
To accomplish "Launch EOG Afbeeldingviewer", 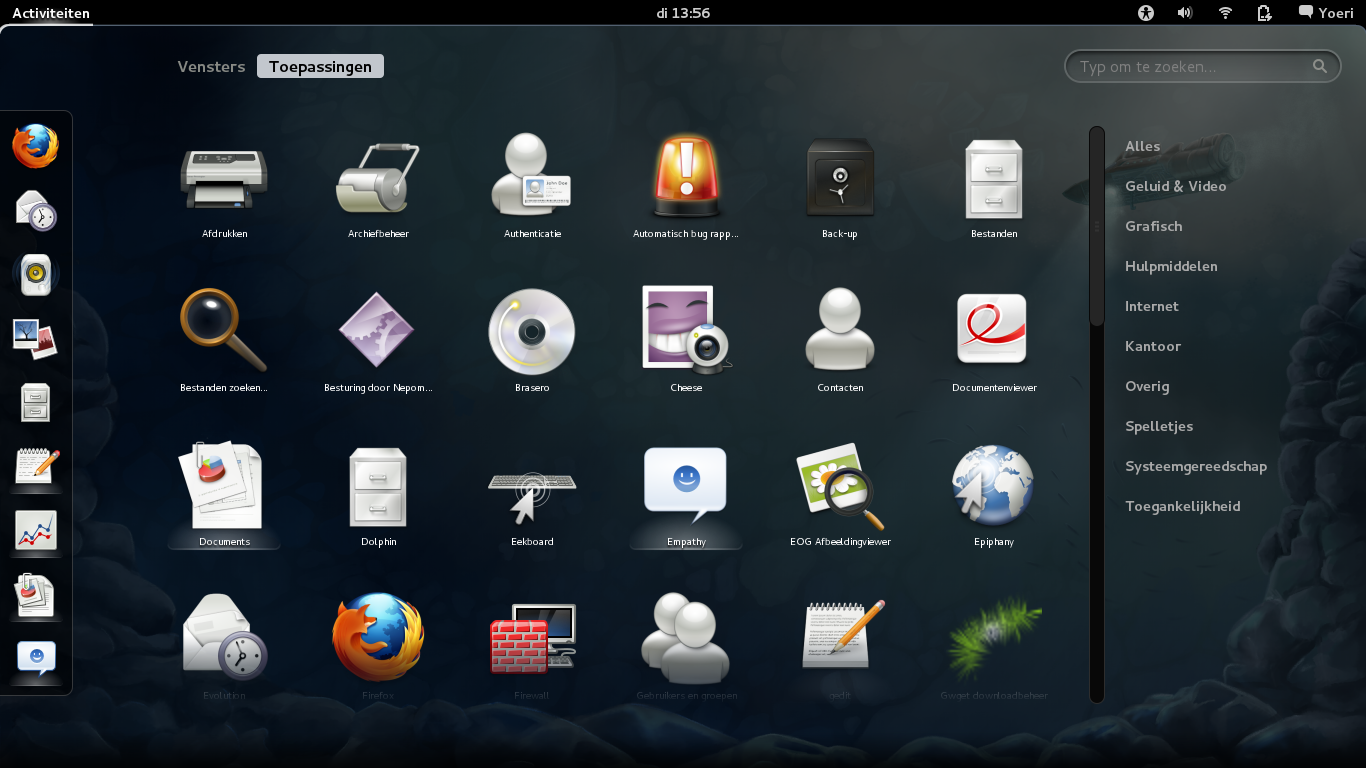I will tap(840, 496).
